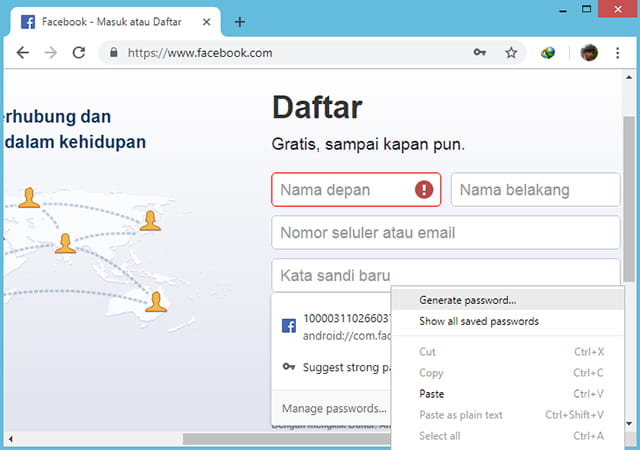Select Cut in the context menu
This screenshot has height=450, width=640.
[507, 352]
